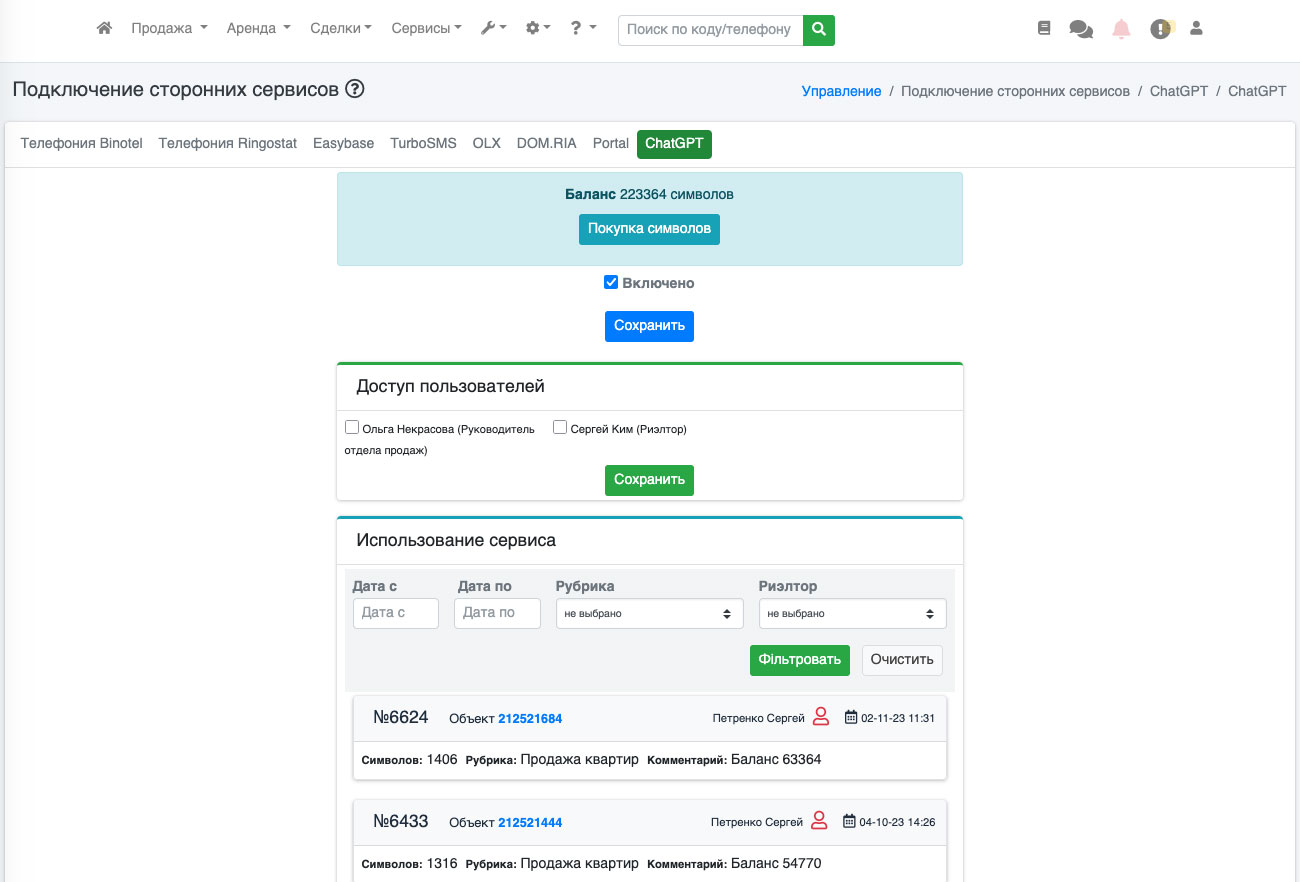
Task: Open the Риэлтор filter dropdown
Action: (852, 614)
